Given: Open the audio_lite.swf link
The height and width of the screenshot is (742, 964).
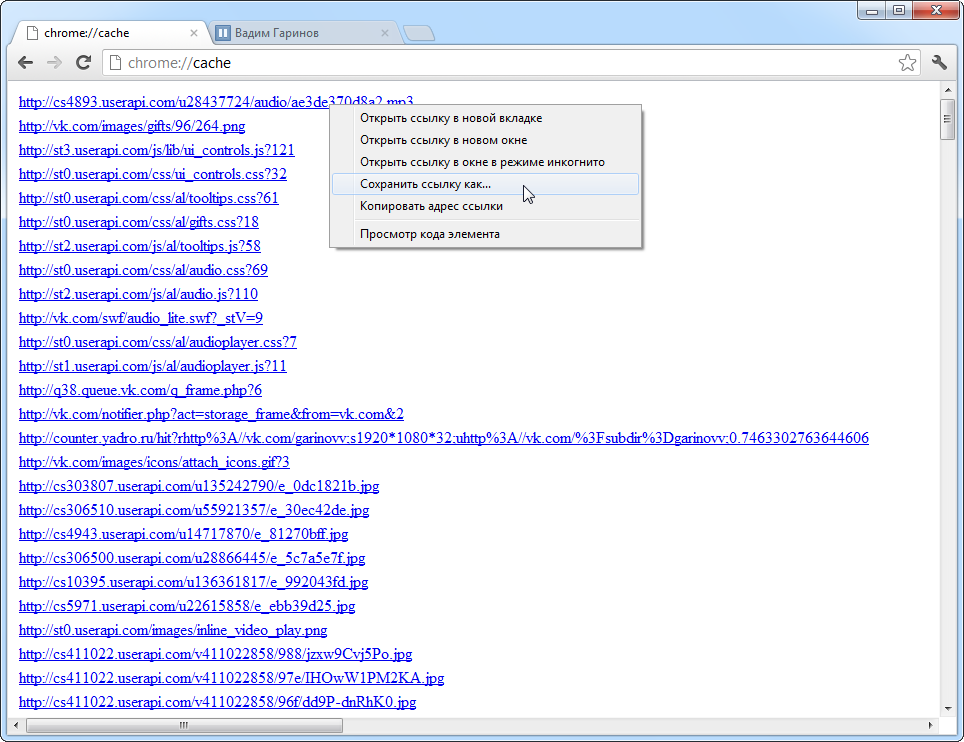Looking at the screenshot, I should (x=141, y=318).
